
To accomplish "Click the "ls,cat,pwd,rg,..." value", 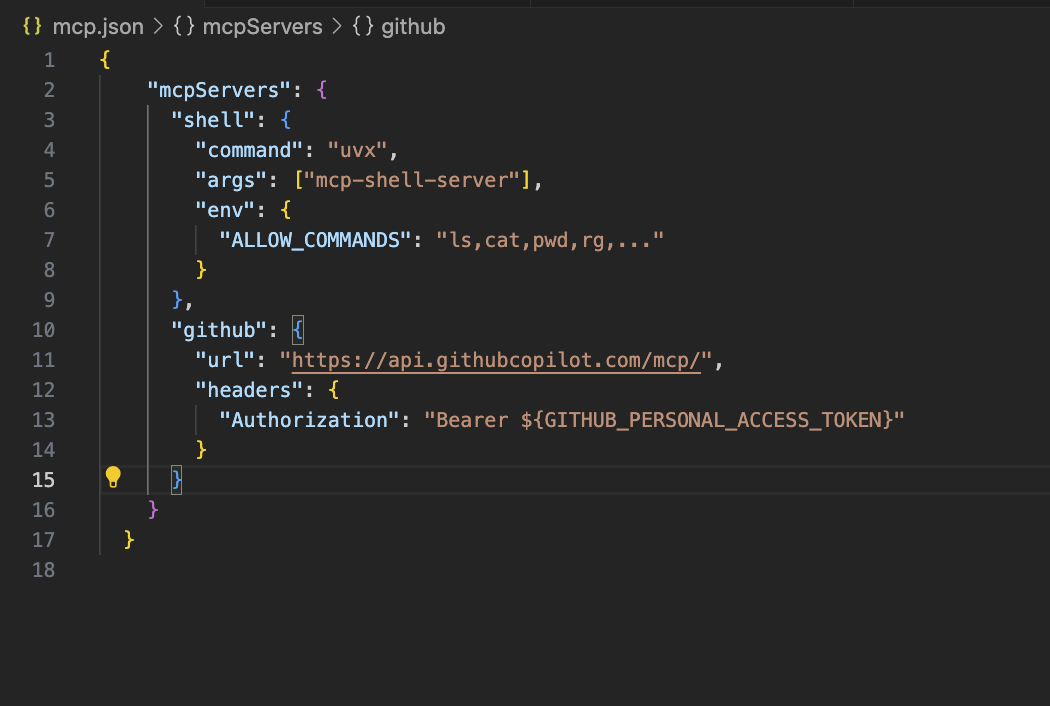I will tap(550, 240).
